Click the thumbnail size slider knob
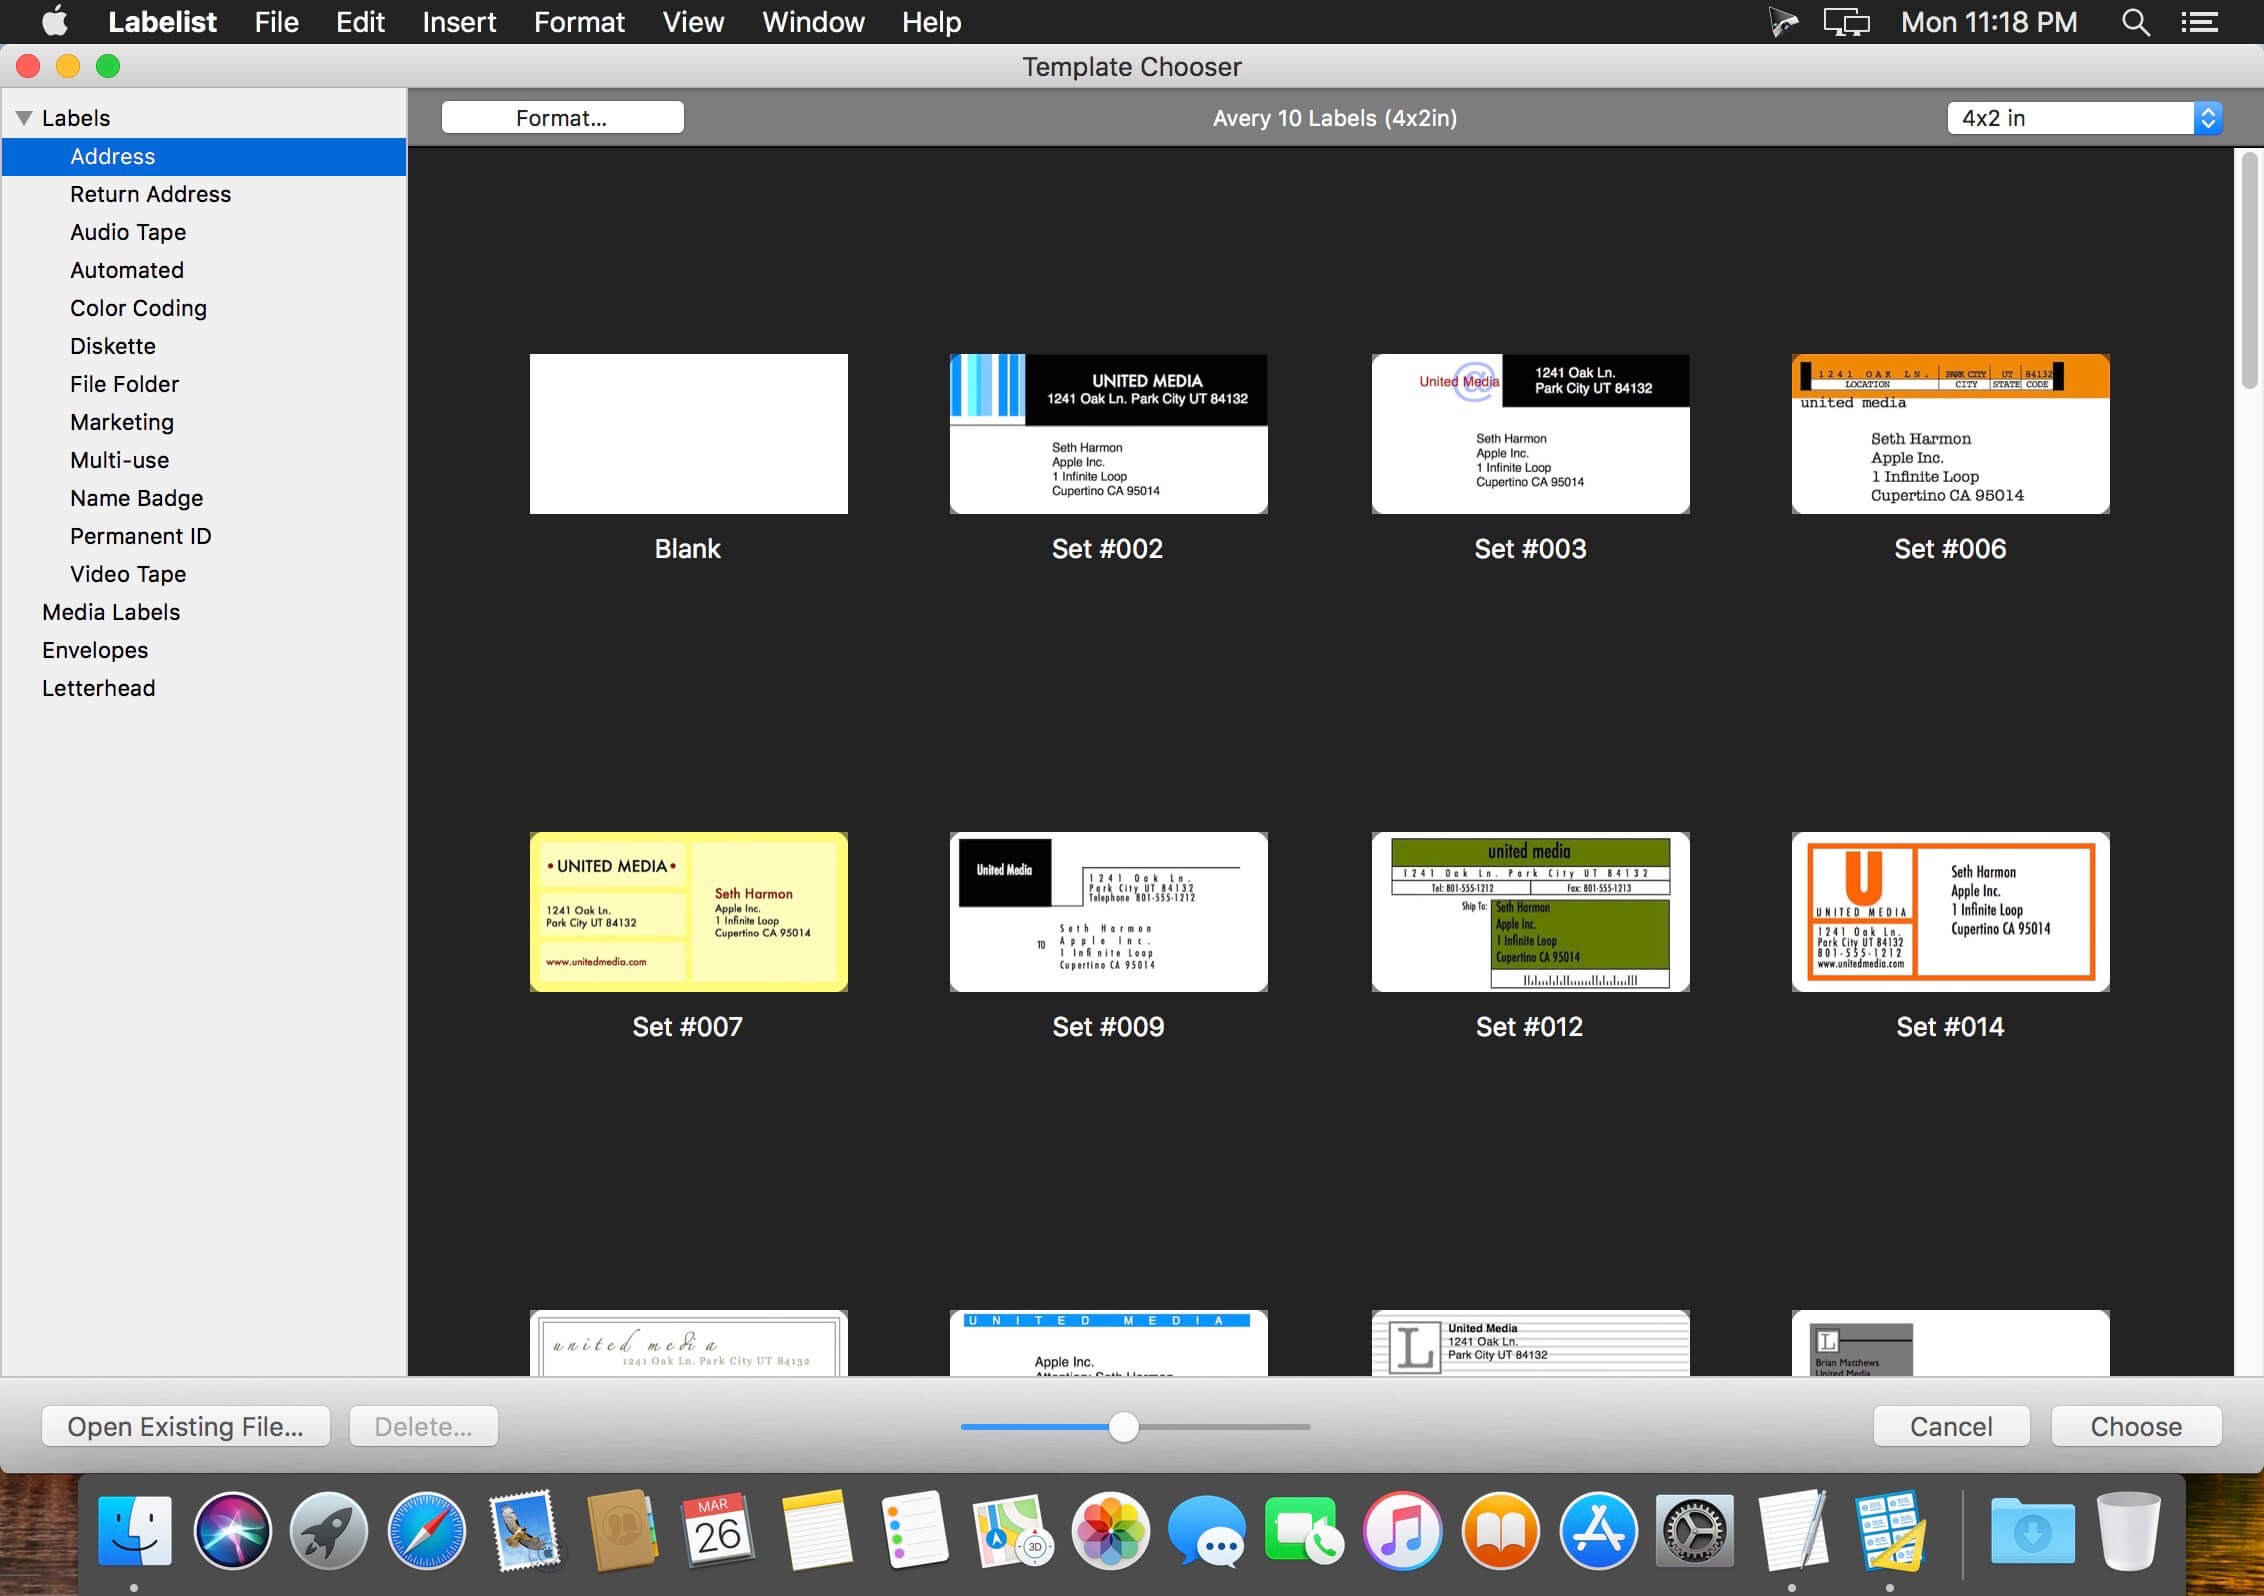Screen dimensions: 2264x1596 click(x=1124, y=1427)
